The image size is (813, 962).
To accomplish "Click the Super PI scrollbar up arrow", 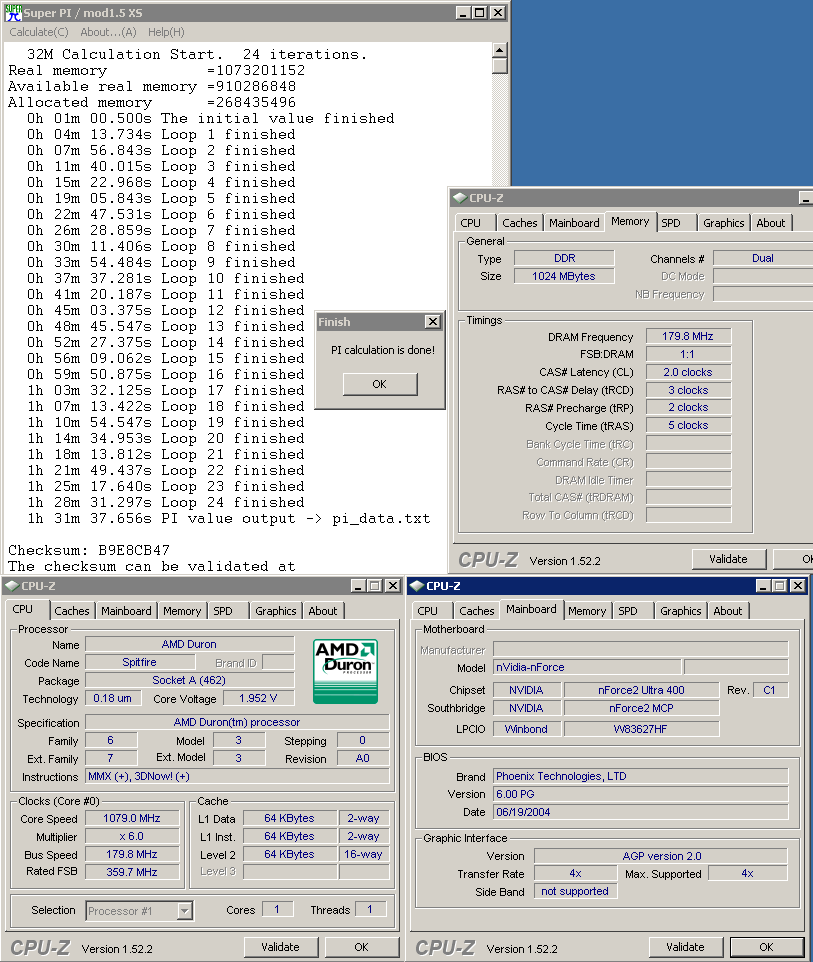I will pyautogui.click(x=500, y=50).
